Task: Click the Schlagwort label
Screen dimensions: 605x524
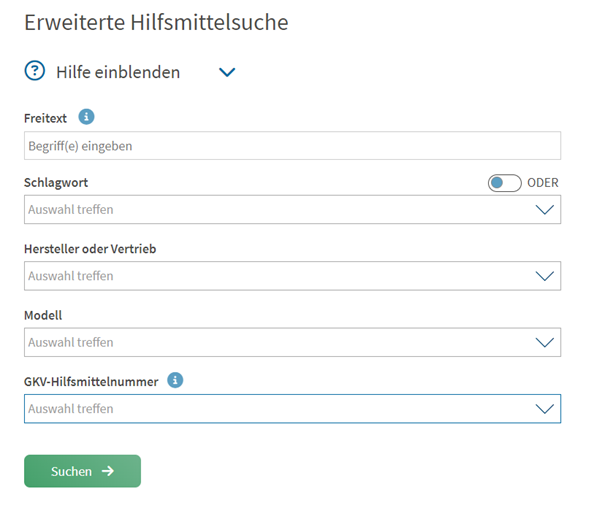Action: [56, 183]
